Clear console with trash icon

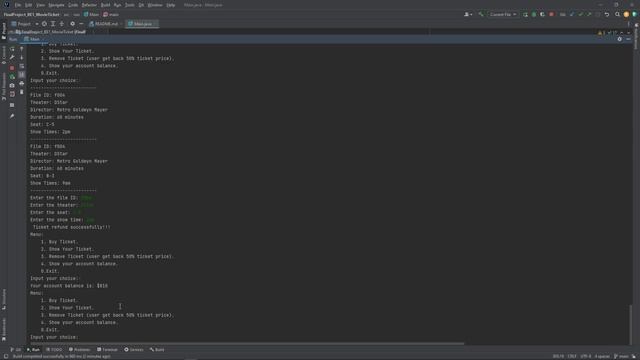(22, 92)
